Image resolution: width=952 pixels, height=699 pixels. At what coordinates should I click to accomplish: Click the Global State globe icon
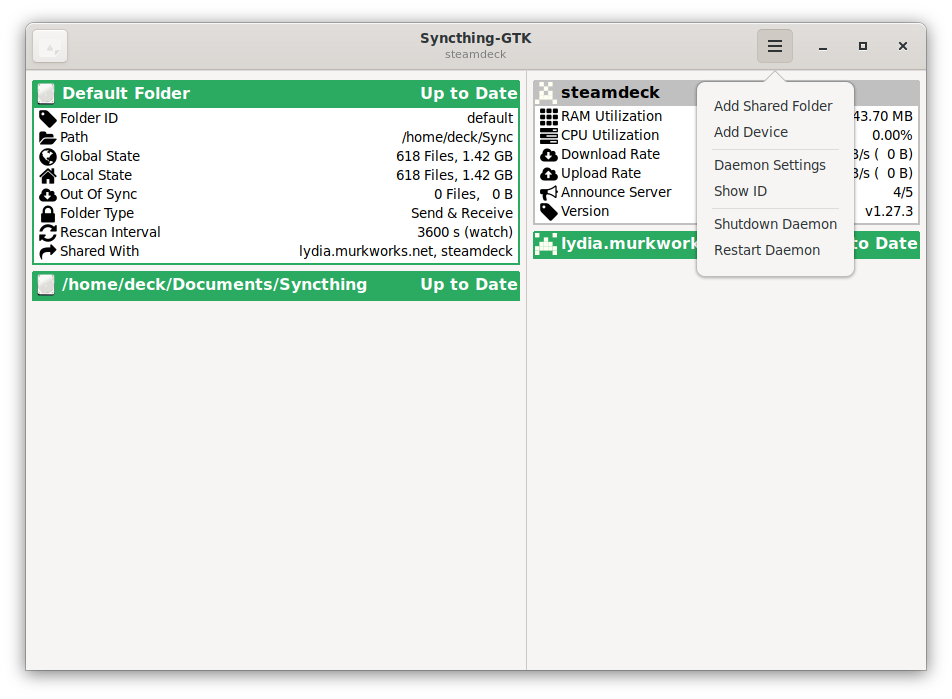[x=47, y=156]
